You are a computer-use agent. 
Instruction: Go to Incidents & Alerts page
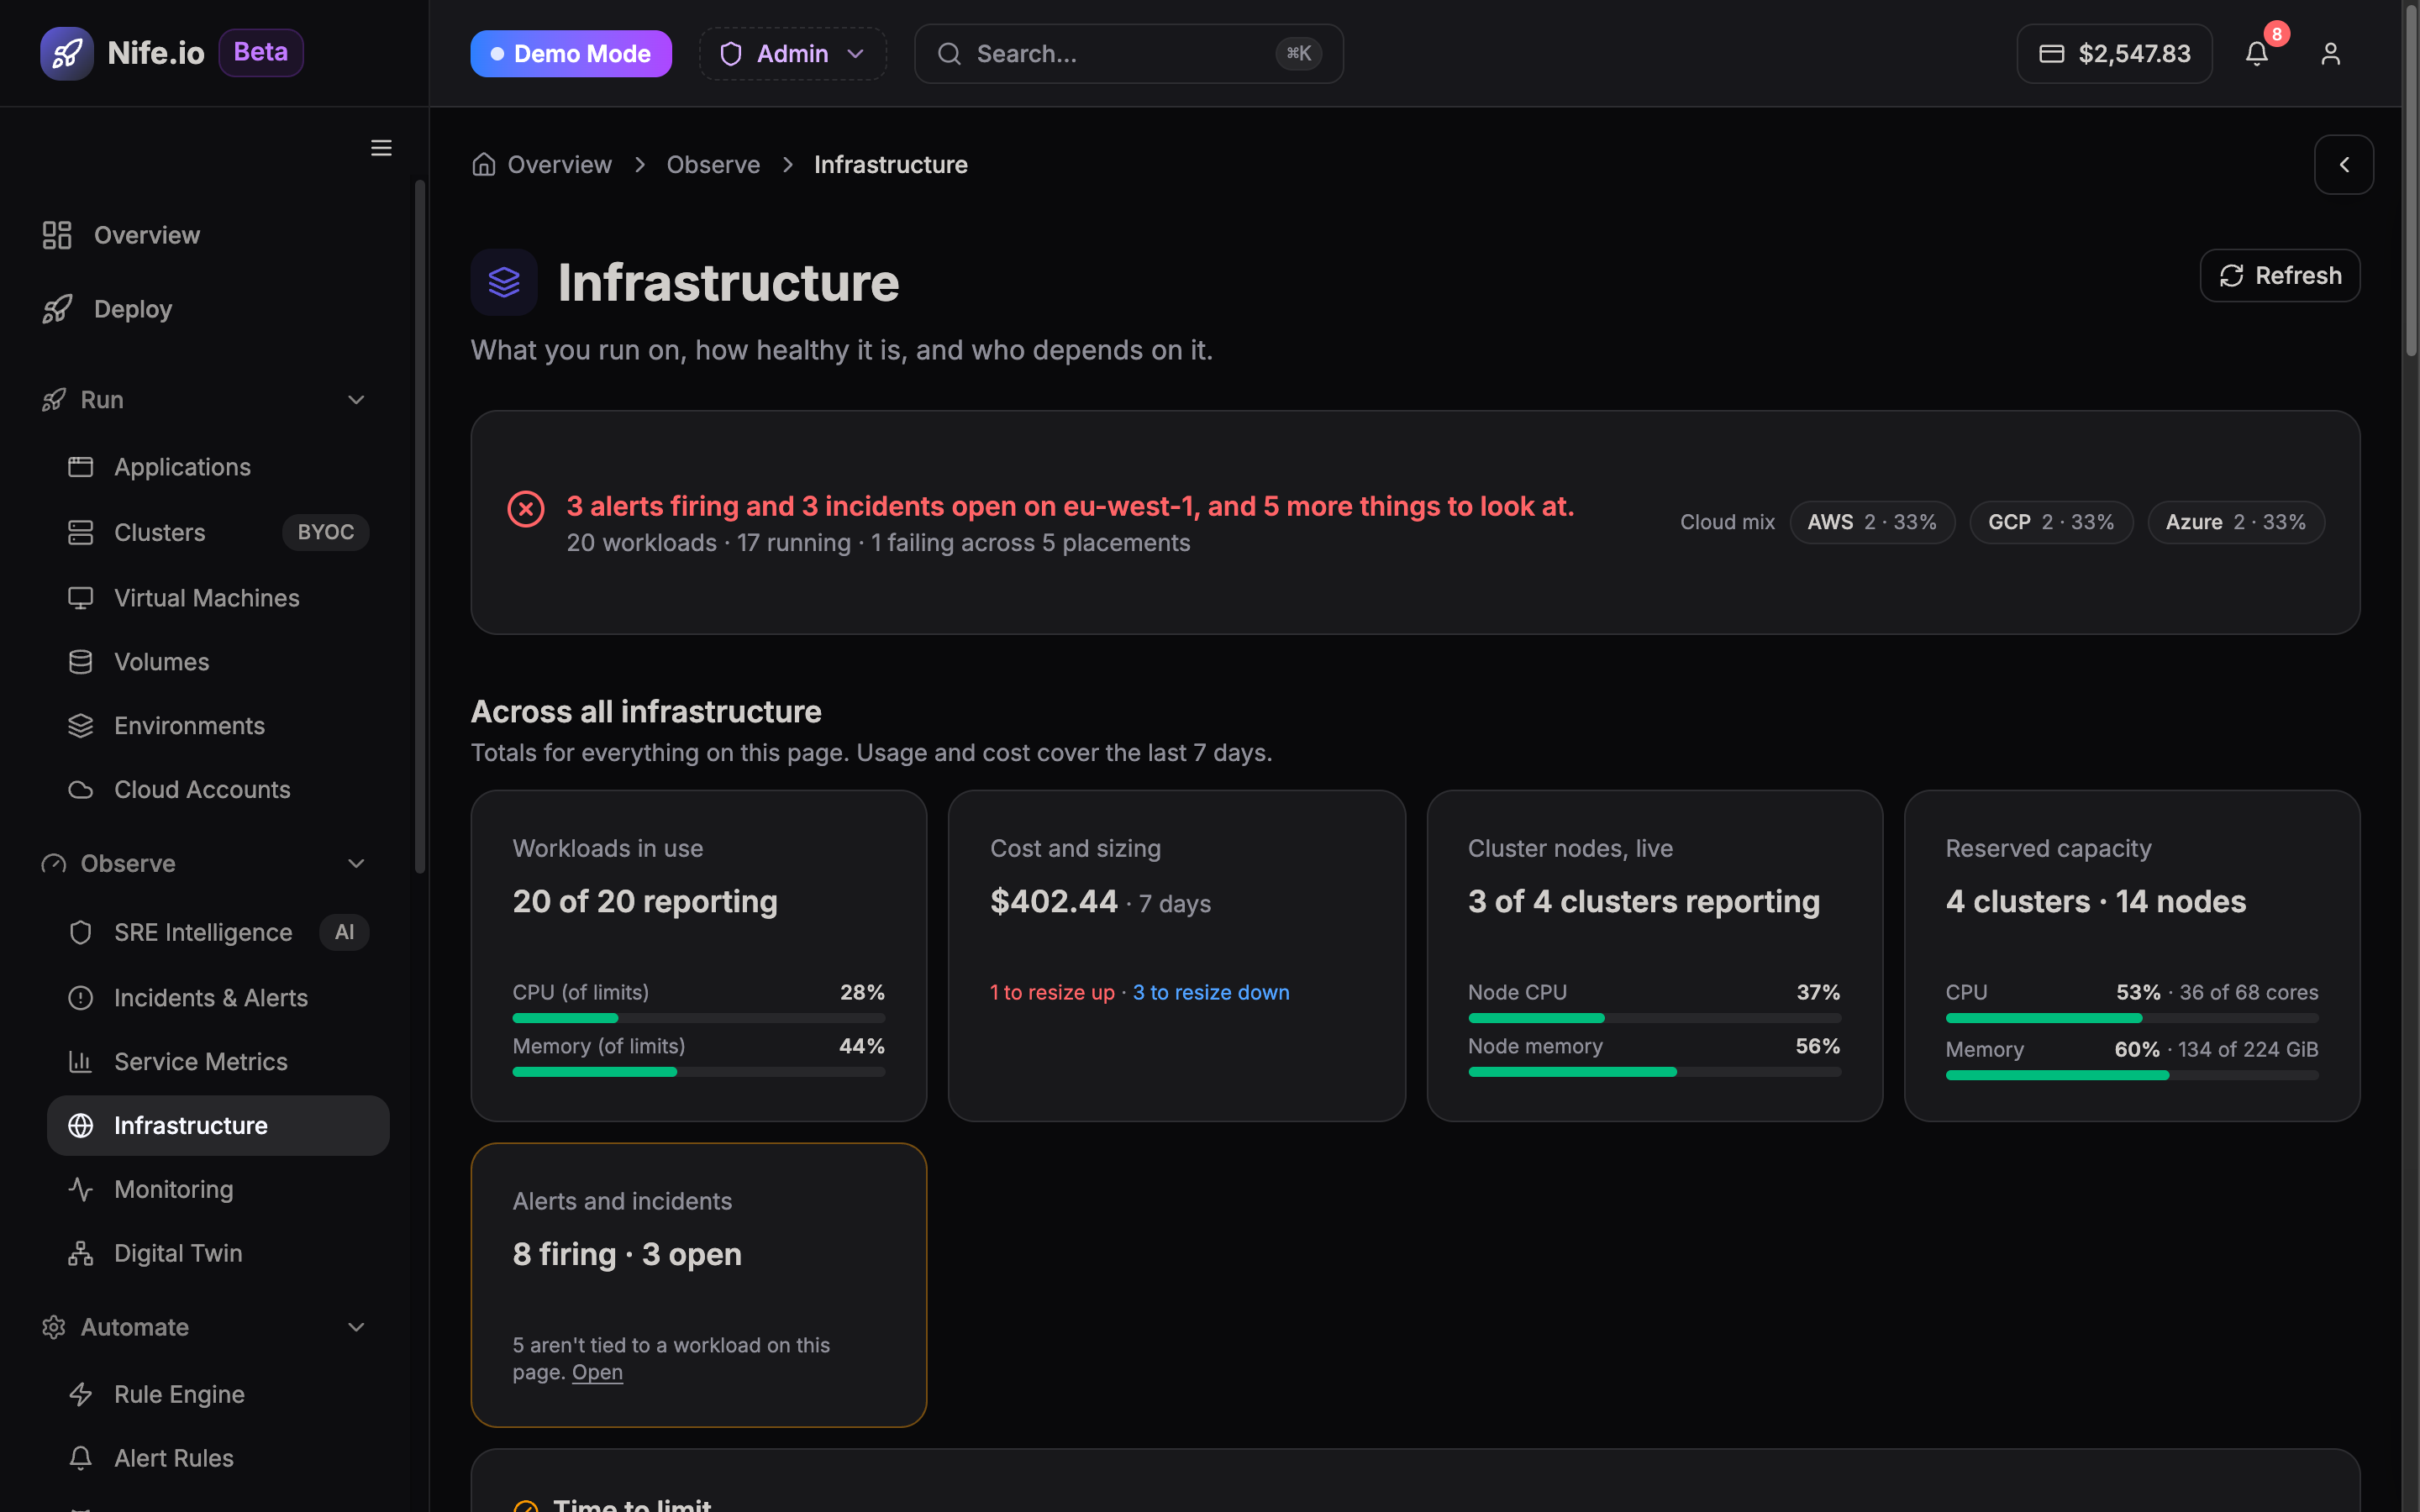click(218, 998)
